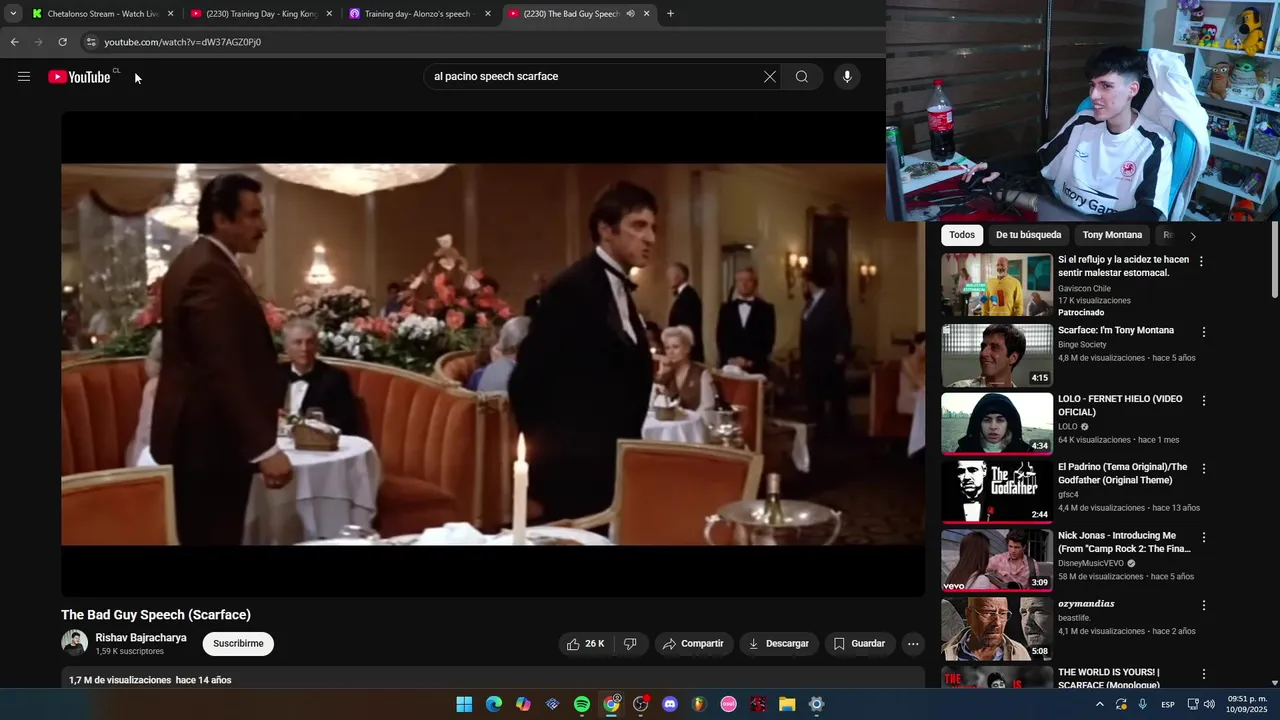Open options for the Gaviscon ad
This screenshot has width=1280, height=720.
point(1202,261)
